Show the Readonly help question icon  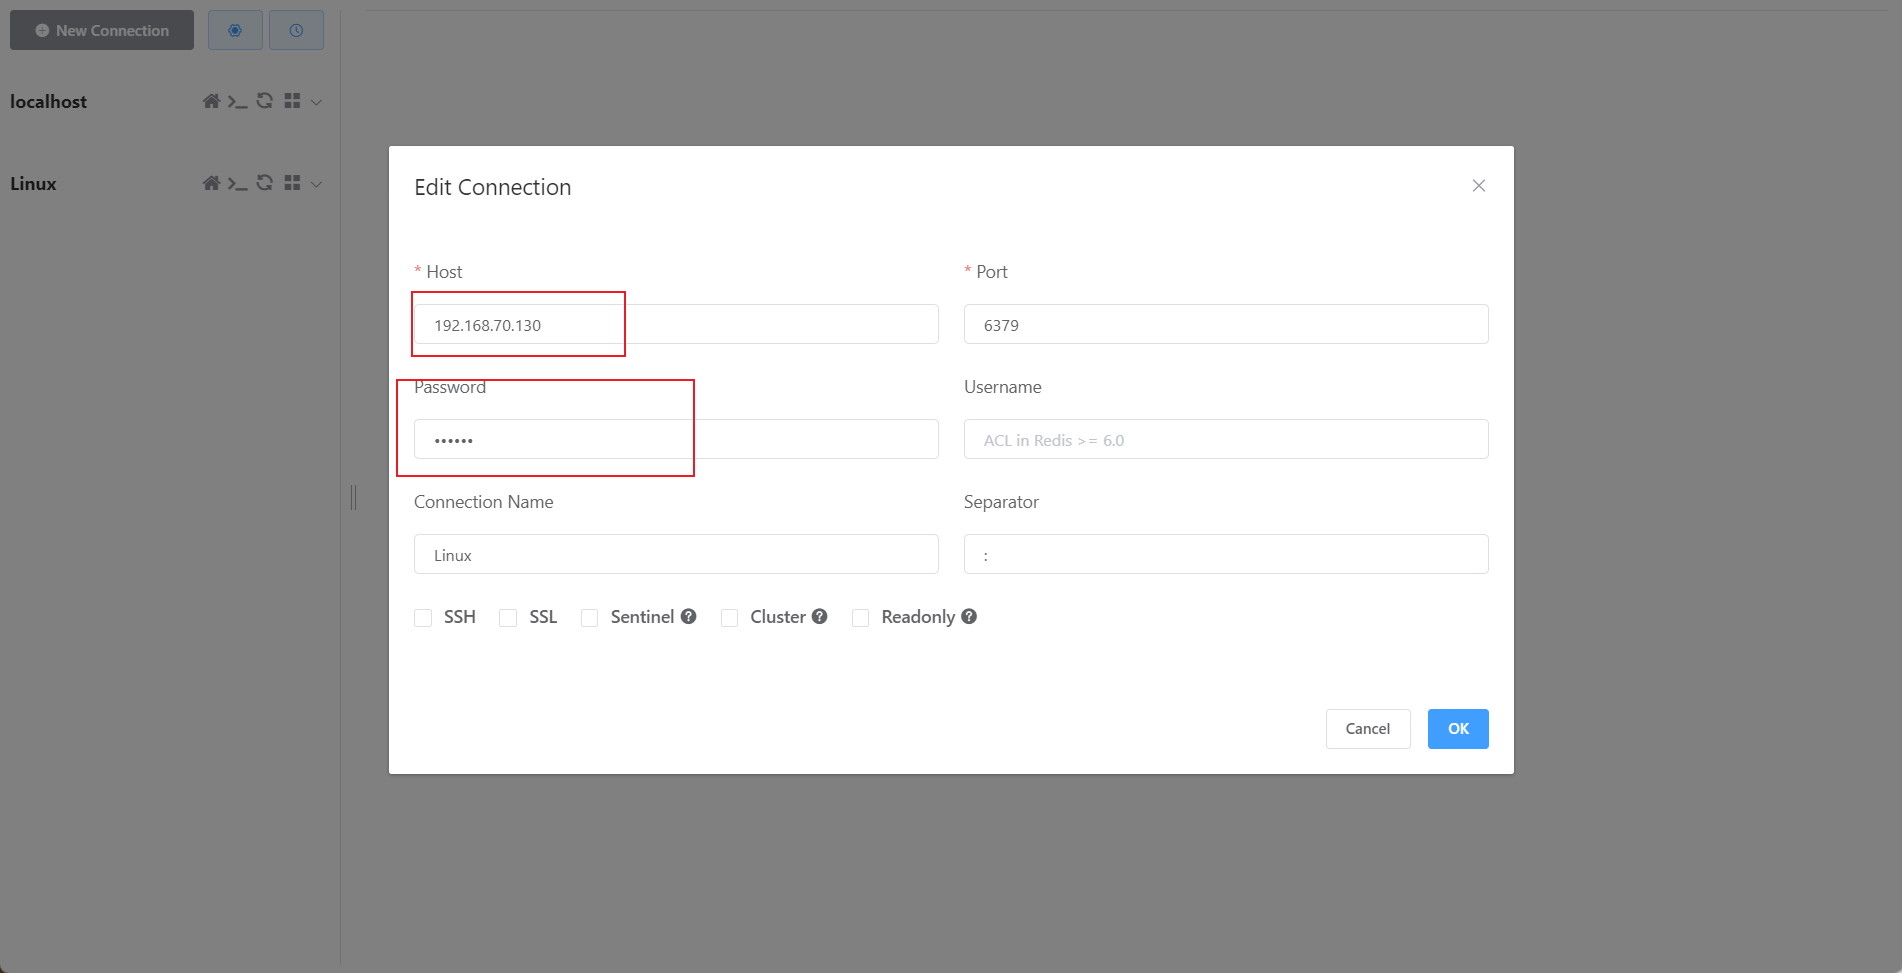point(969,617)
